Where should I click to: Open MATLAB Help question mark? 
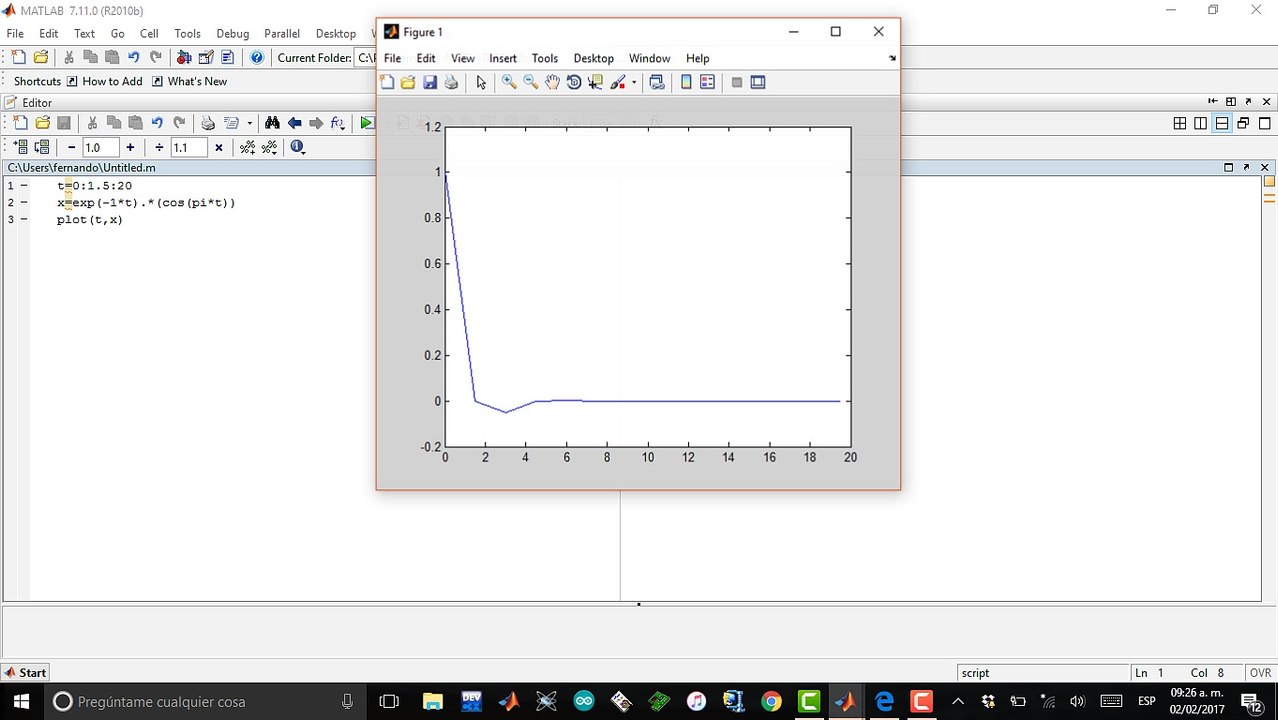(x=257, y=58)
